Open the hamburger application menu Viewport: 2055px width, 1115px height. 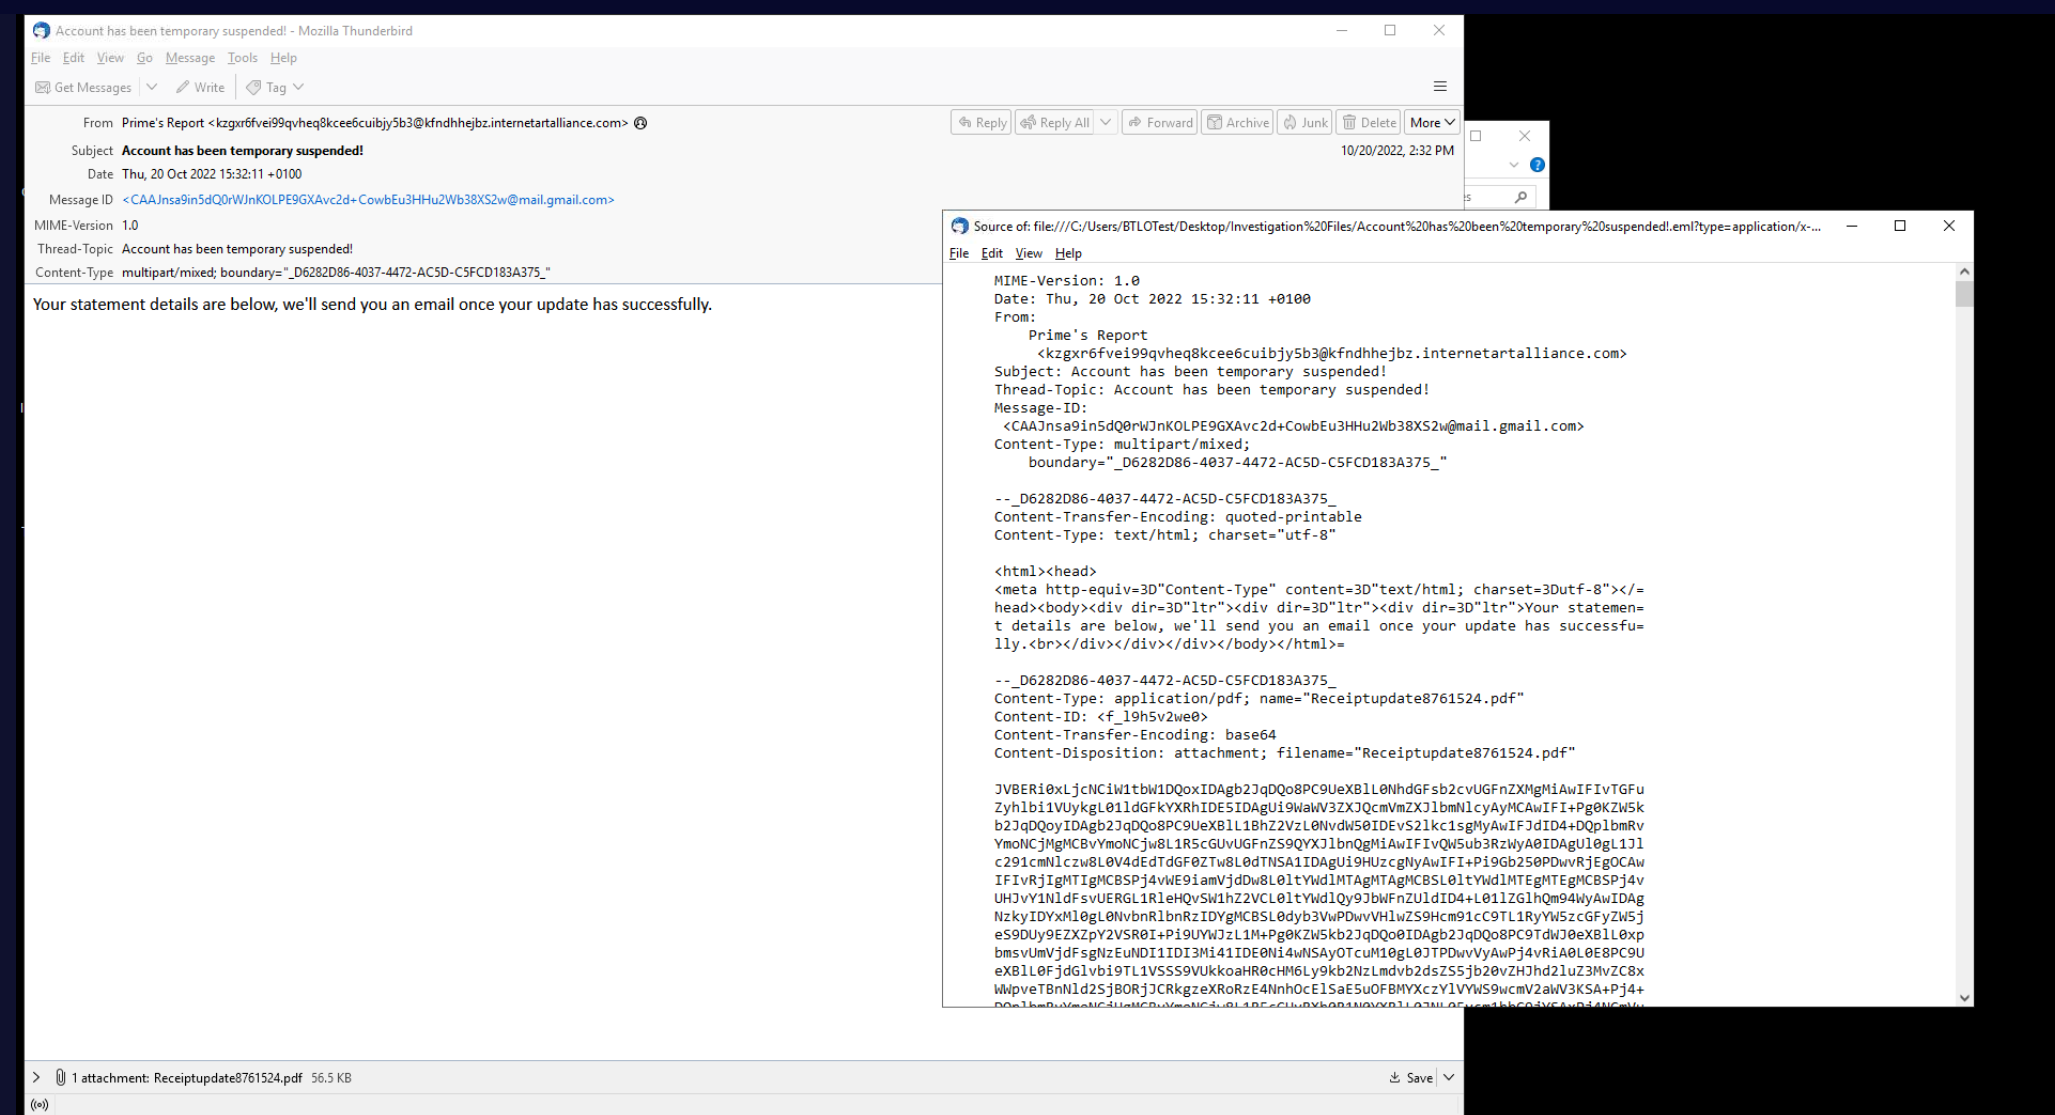point(1440,86)
